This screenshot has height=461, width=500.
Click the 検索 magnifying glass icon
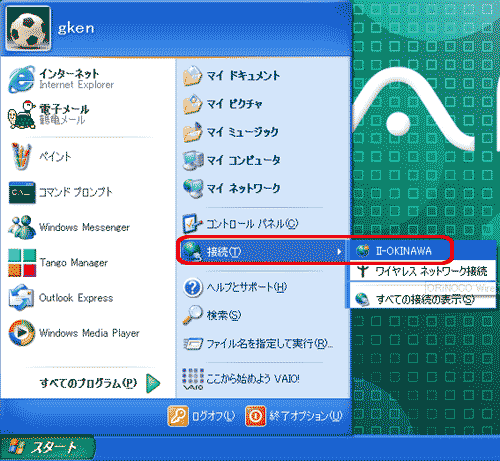pyautogui.click(x=192, y=315)
